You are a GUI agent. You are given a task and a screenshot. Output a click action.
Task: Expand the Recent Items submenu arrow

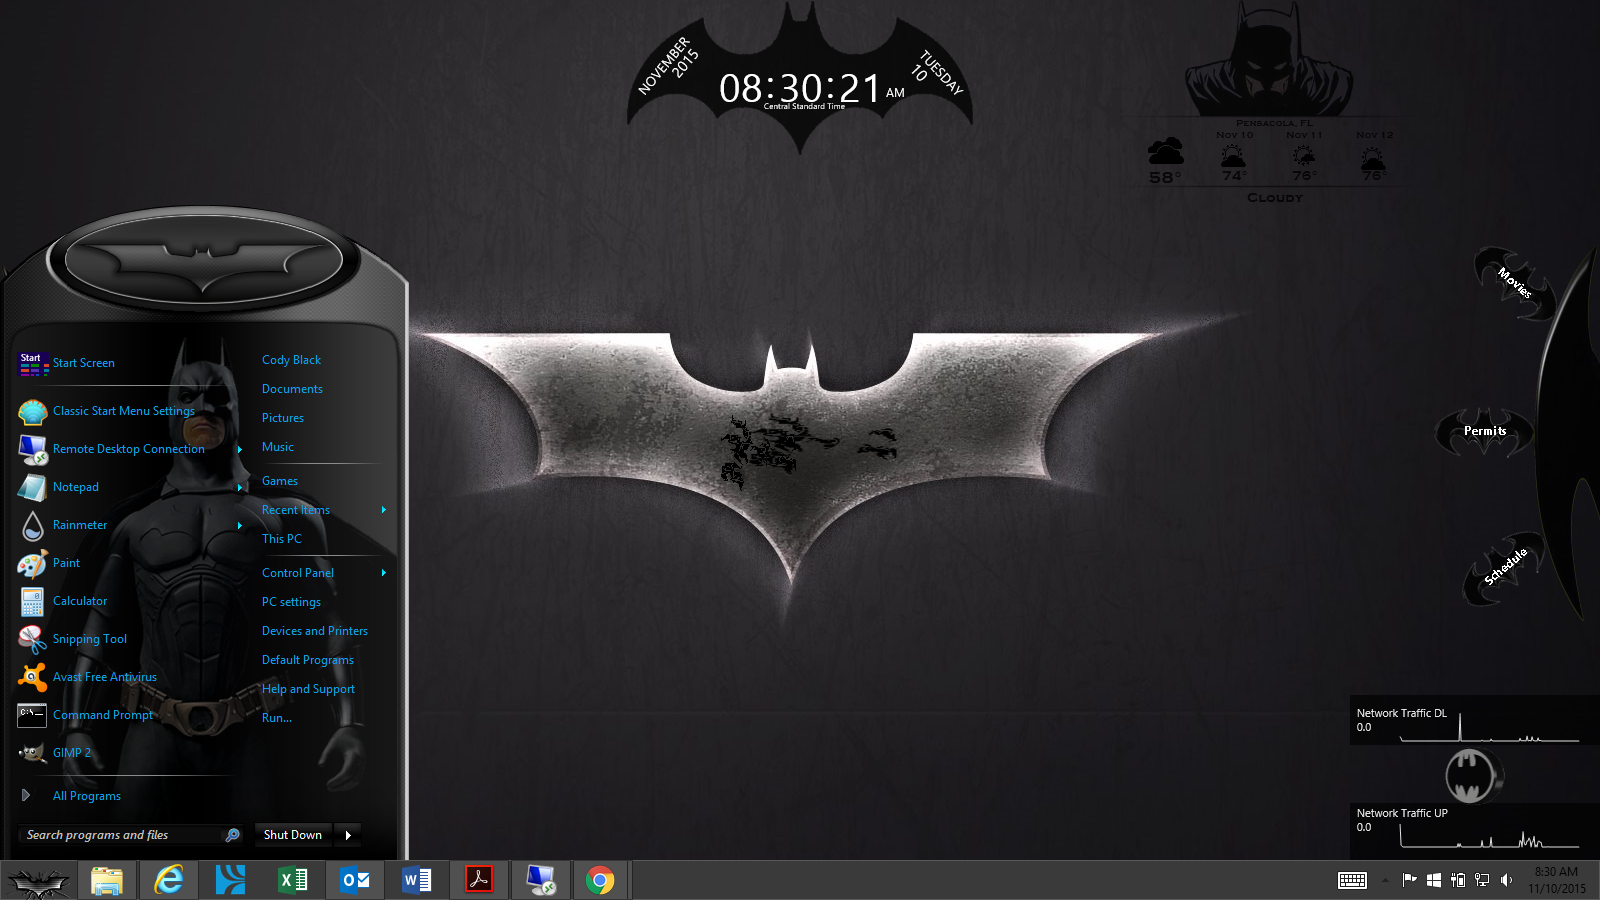(x=384, y=510)
